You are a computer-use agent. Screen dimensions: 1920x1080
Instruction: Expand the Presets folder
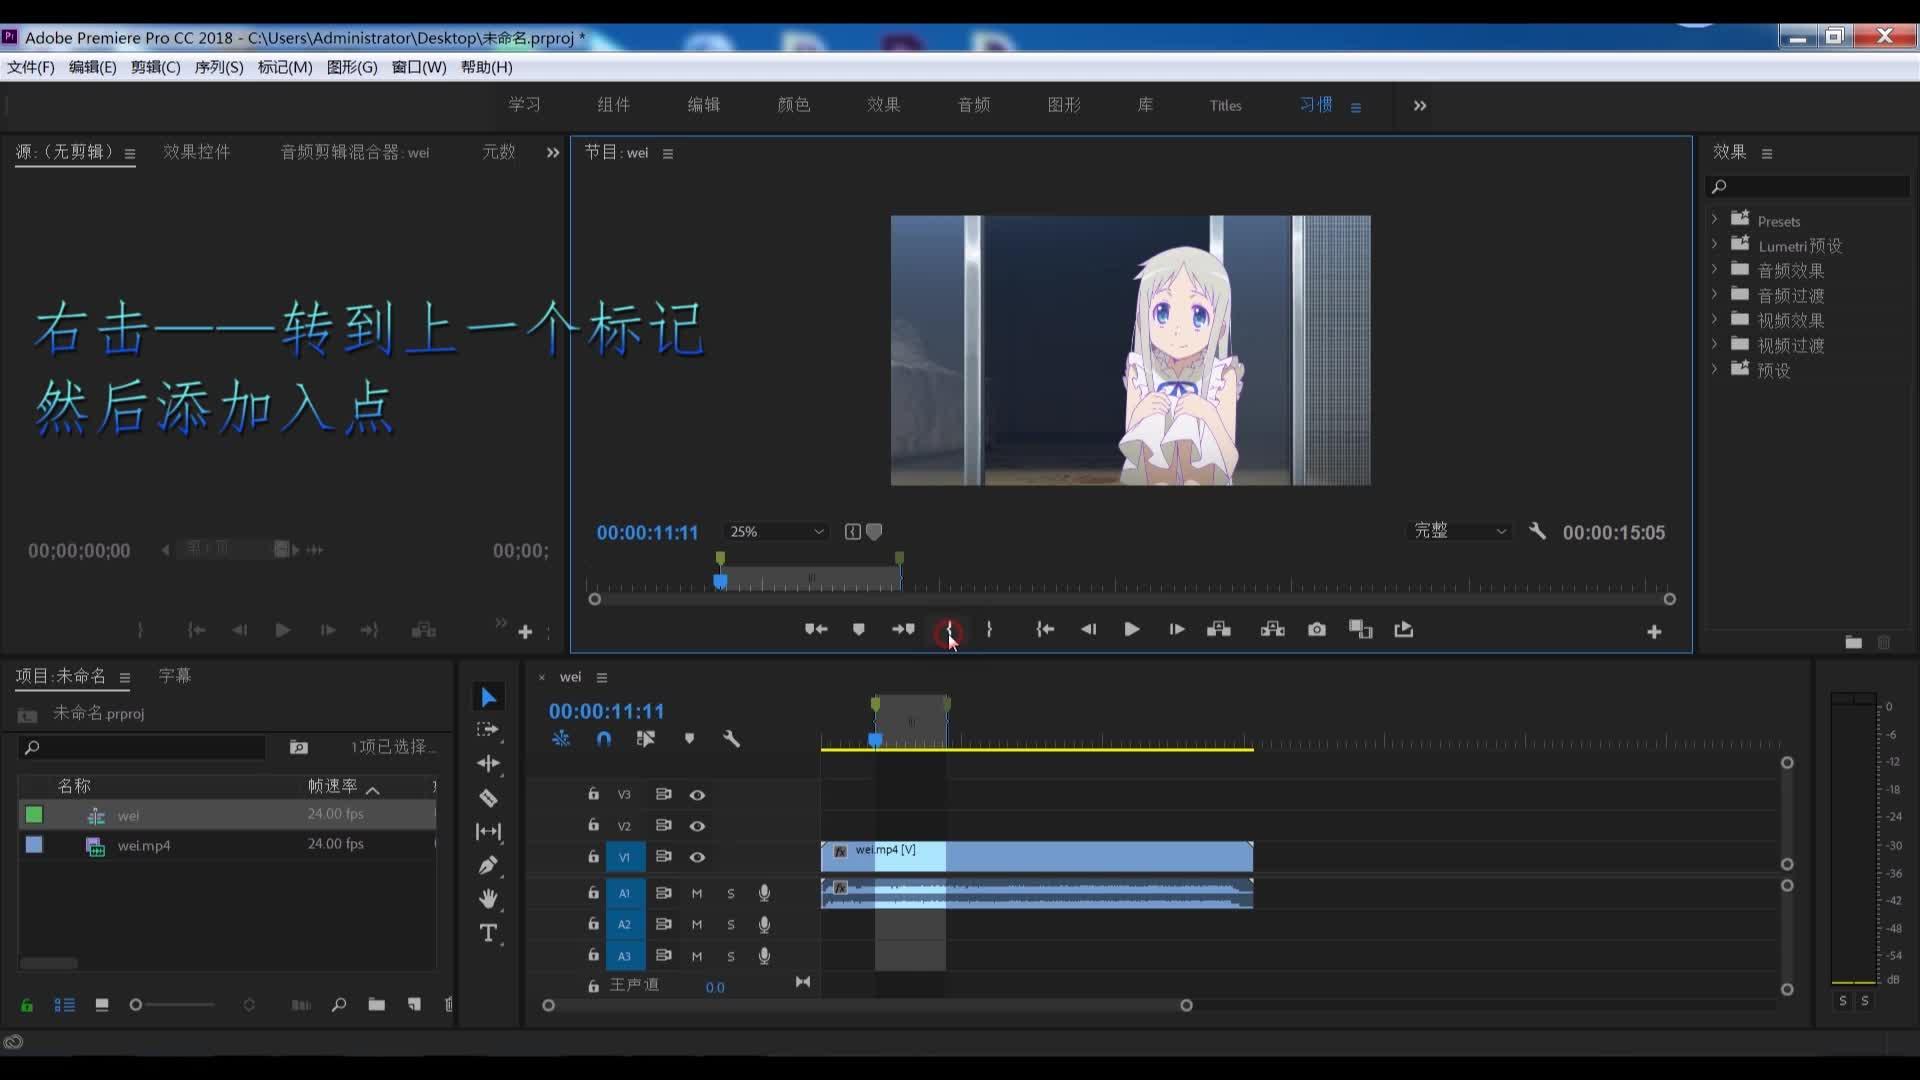(1714, 219)
